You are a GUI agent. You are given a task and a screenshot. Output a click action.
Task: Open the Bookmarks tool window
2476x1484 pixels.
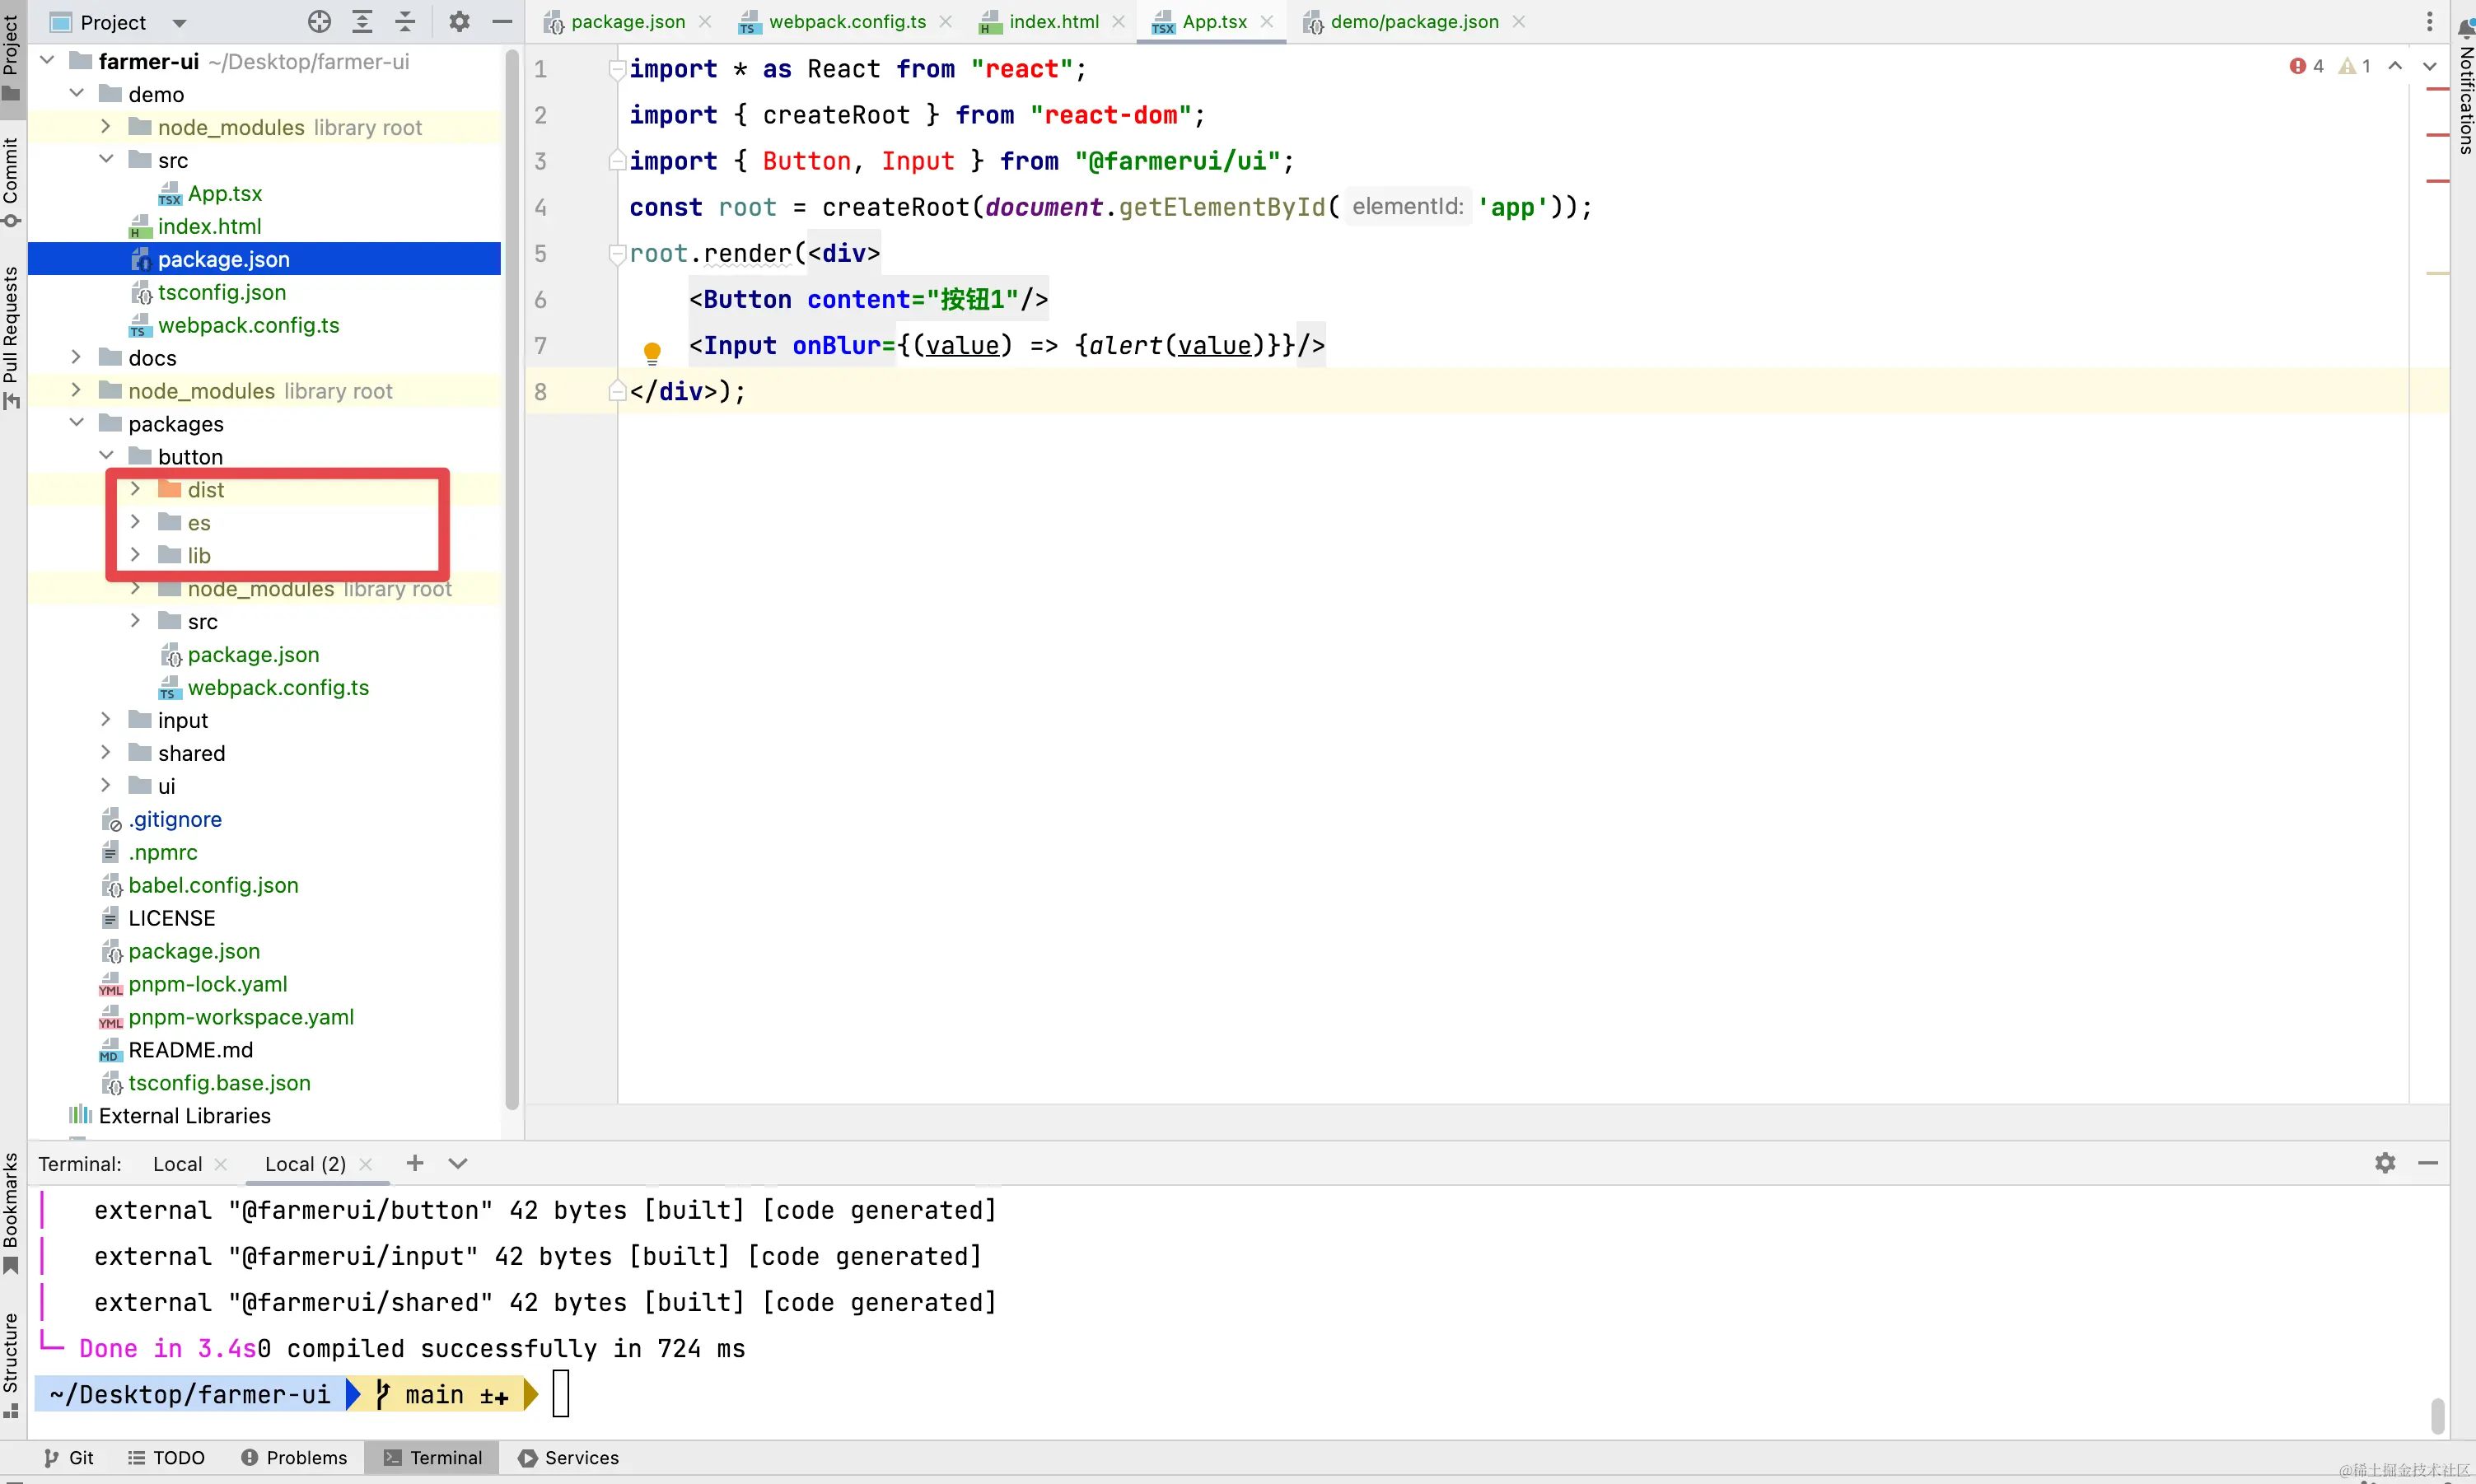click(11, 1213)
